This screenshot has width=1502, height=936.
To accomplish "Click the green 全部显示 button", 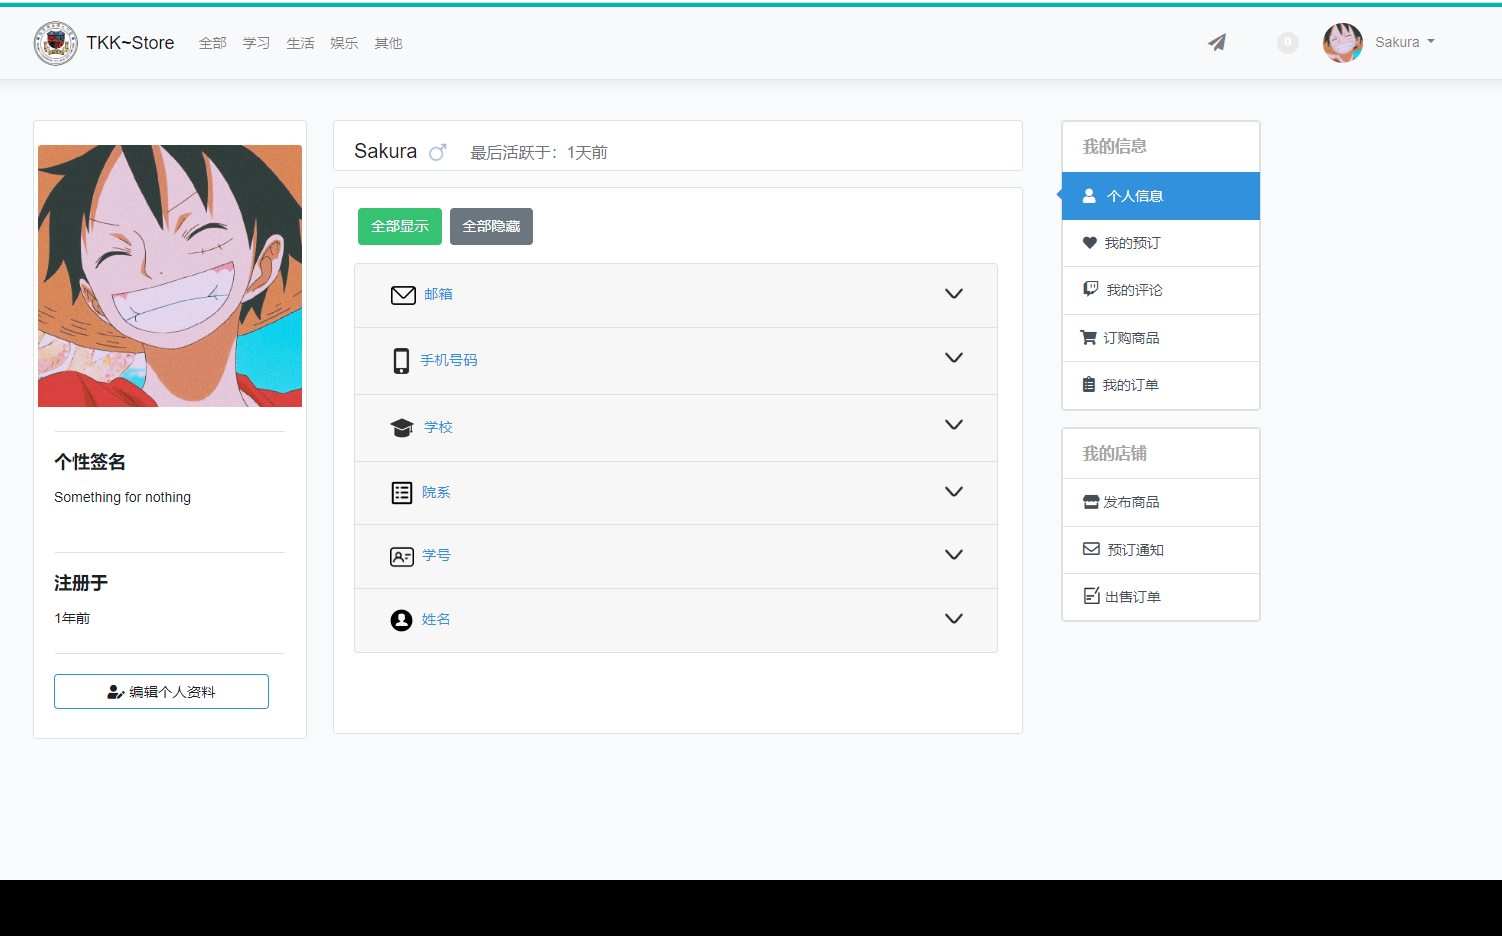I will 400,226.
